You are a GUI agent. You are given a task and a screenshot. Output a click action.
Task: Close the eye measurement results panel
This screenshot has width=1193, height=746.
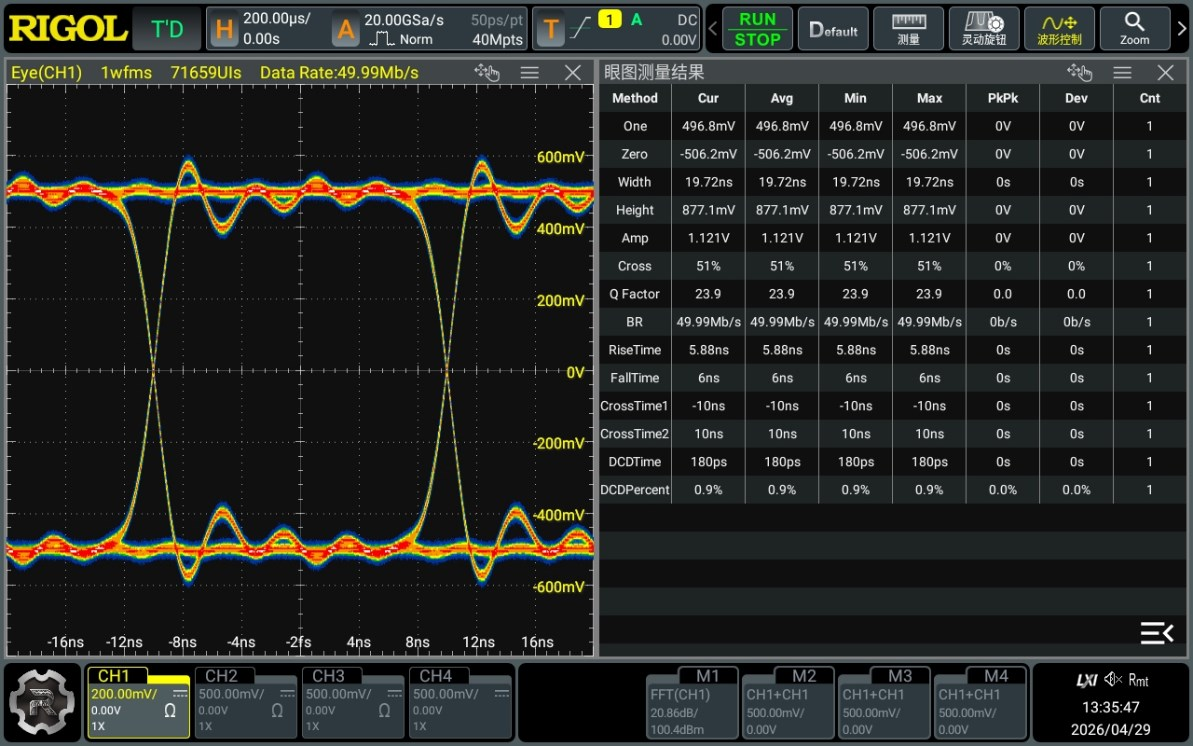(x=1166, y=72)
